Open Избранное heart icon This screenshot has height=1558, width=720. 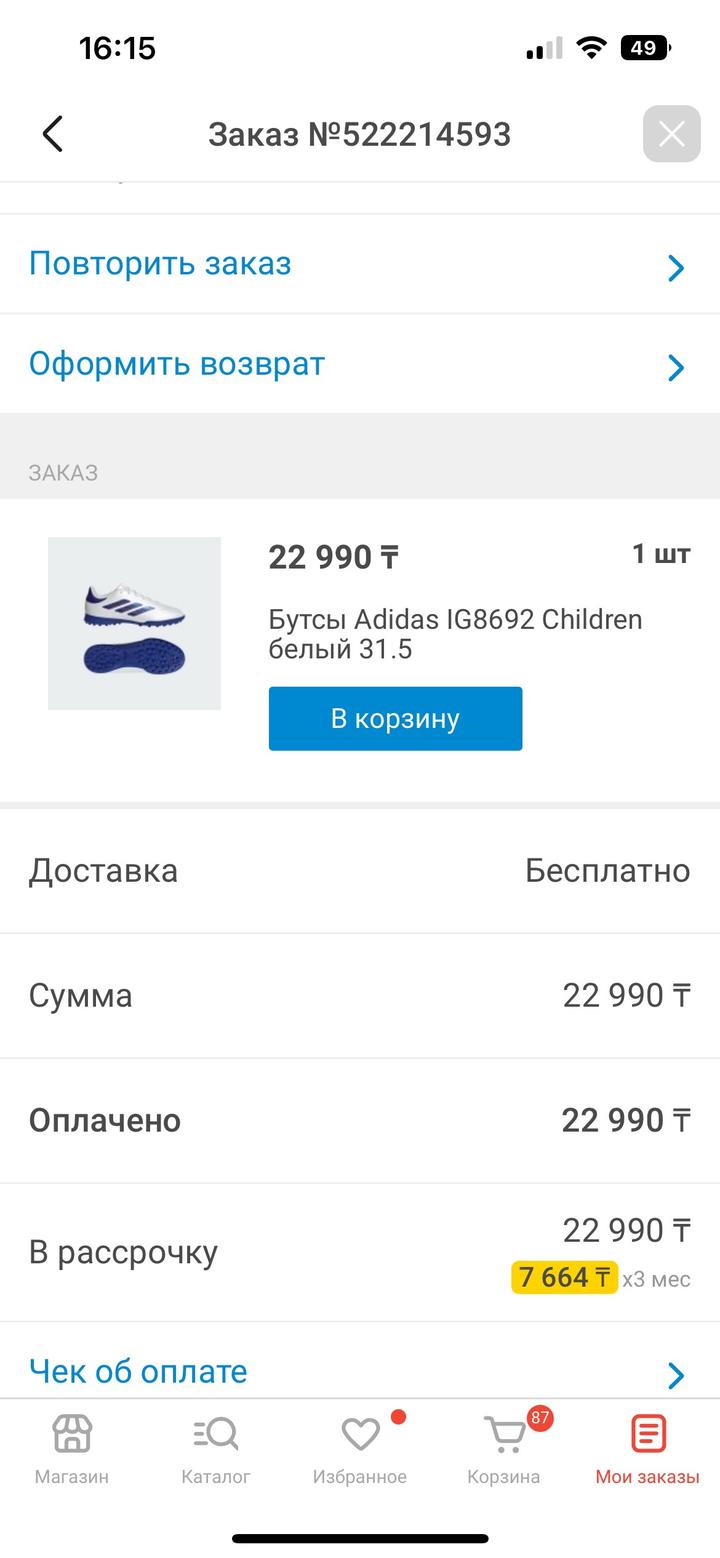pos(360,1434)
